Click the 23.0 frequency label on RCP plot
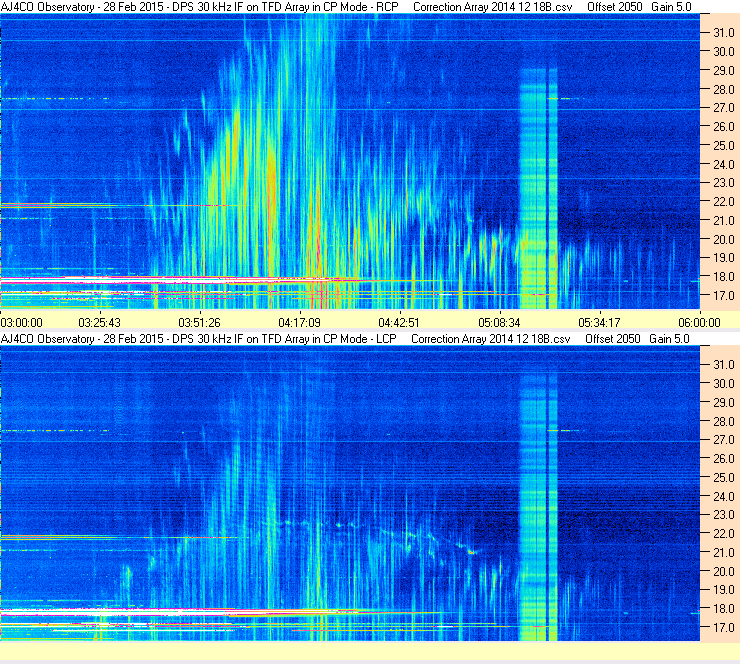Viewport: 740px width, 664px height. 724,183
